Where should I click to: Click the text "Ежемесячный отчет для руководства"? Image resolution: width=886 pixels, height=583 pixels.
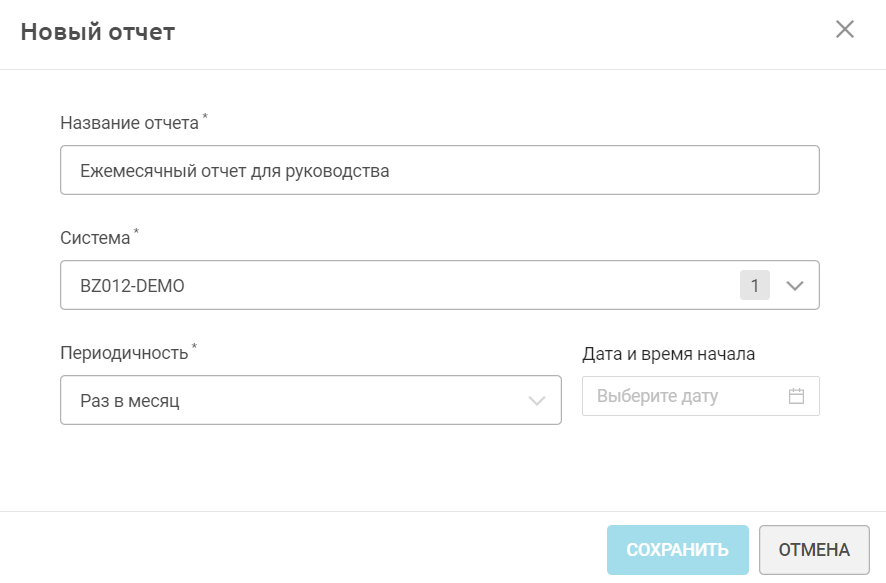235,171
